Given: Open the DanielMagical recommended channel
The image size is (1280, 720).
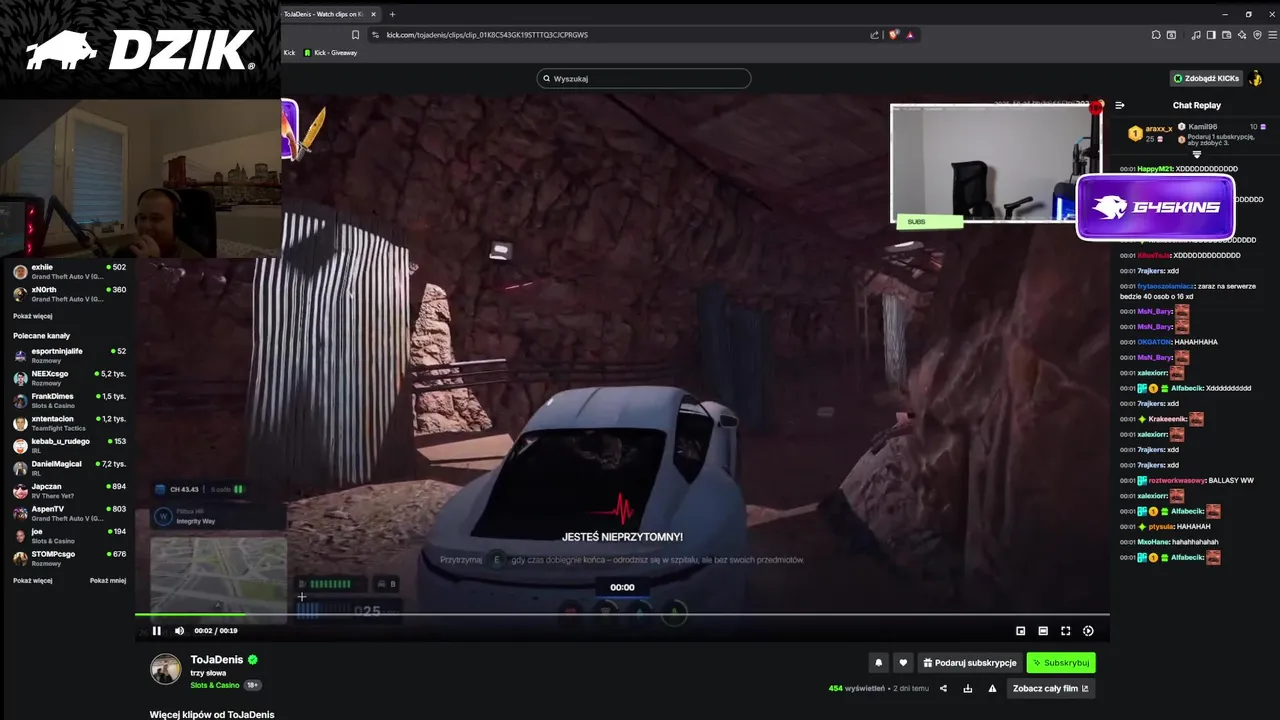Looking at the screenshot, I should click(70, 468).
